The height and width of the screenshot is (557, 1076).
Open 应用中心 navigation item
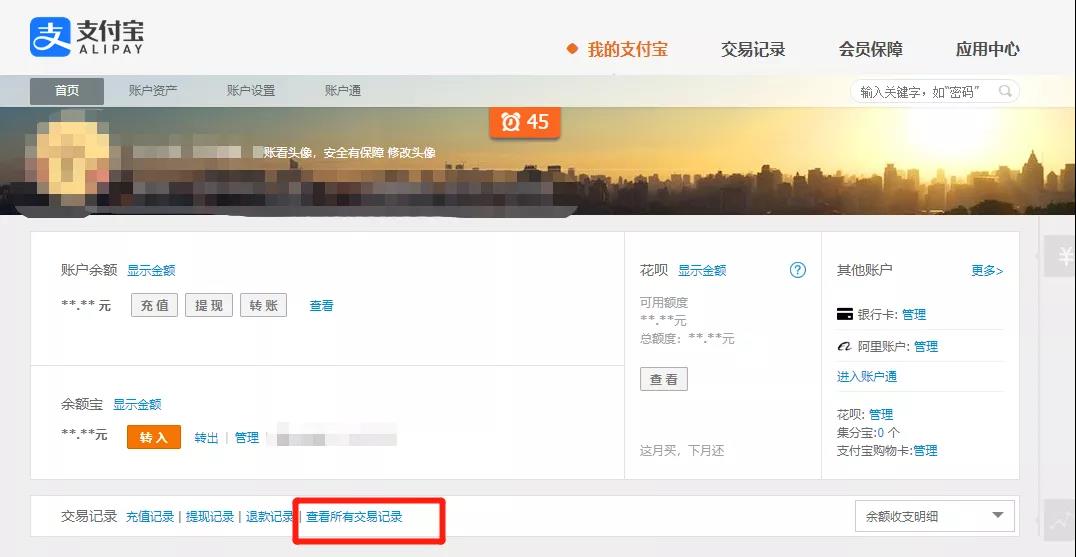pyautogui.click(x=987, y=49)
